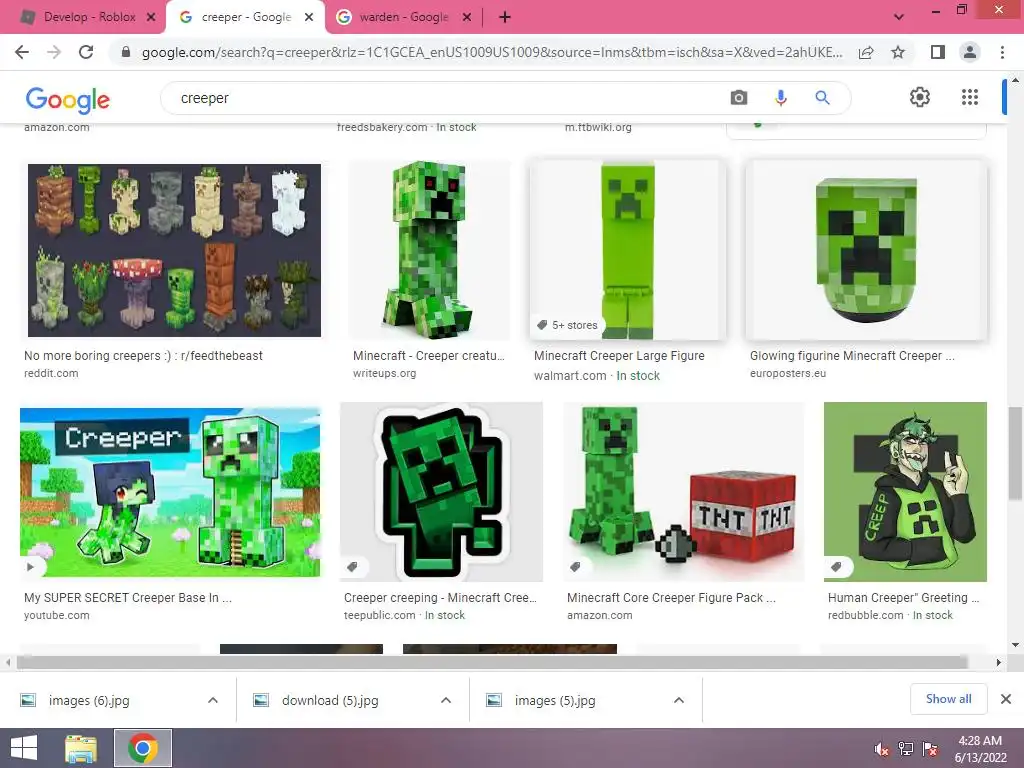Click teepublic.com source link

point(379,615)
